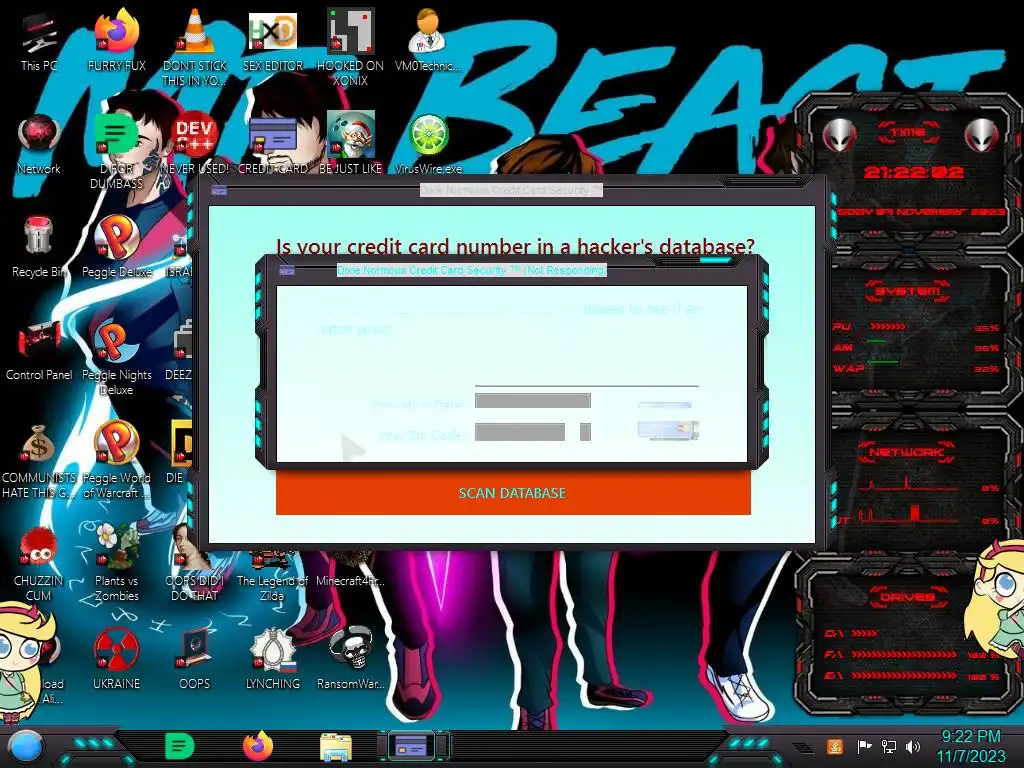Open the Santa-themed desktop shortcut
The width and height of the screenshot is (1024, 768).
click(x=350, y=135)
